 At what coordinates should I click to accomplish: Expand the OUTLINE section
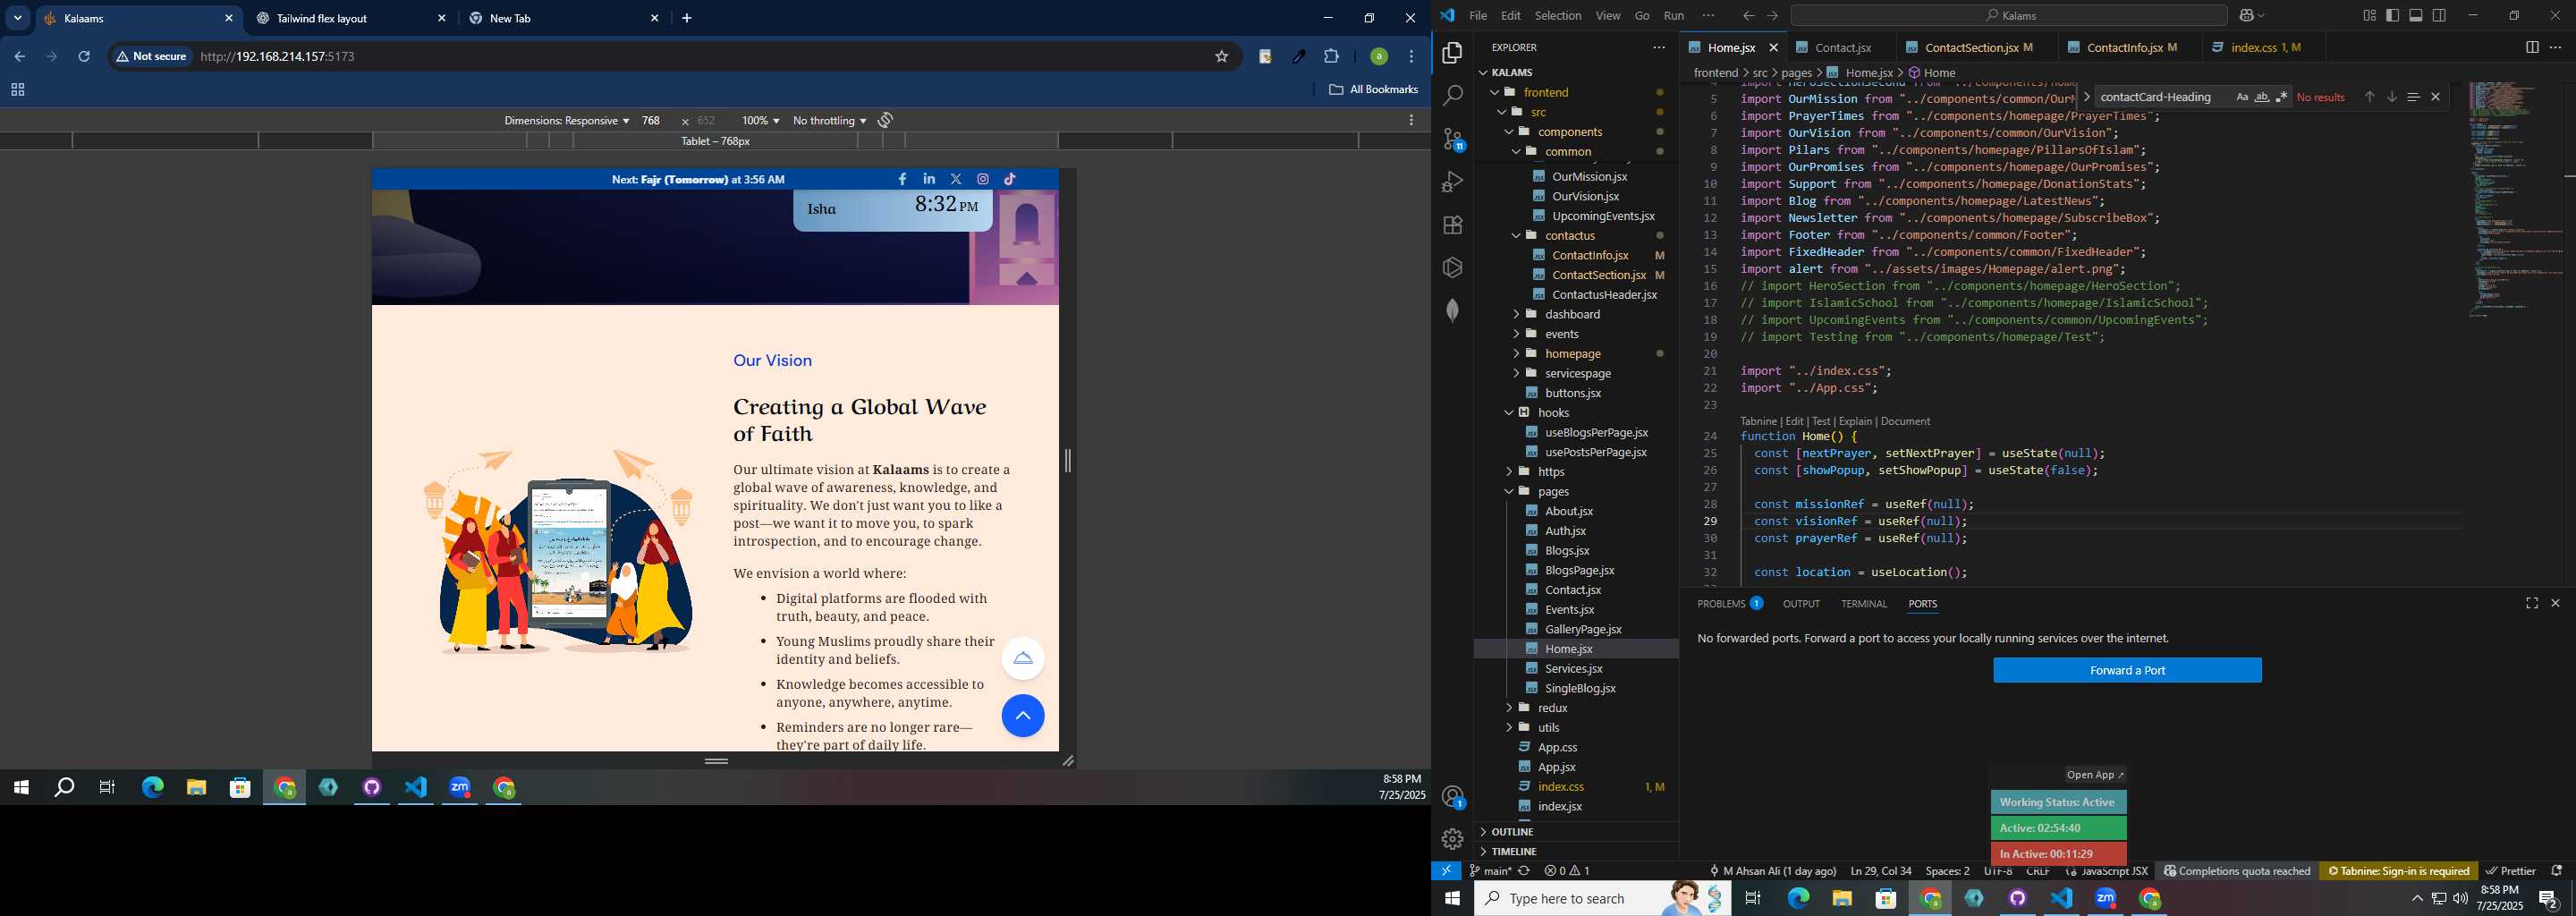pyautogui.click(x=1512, y=832)
